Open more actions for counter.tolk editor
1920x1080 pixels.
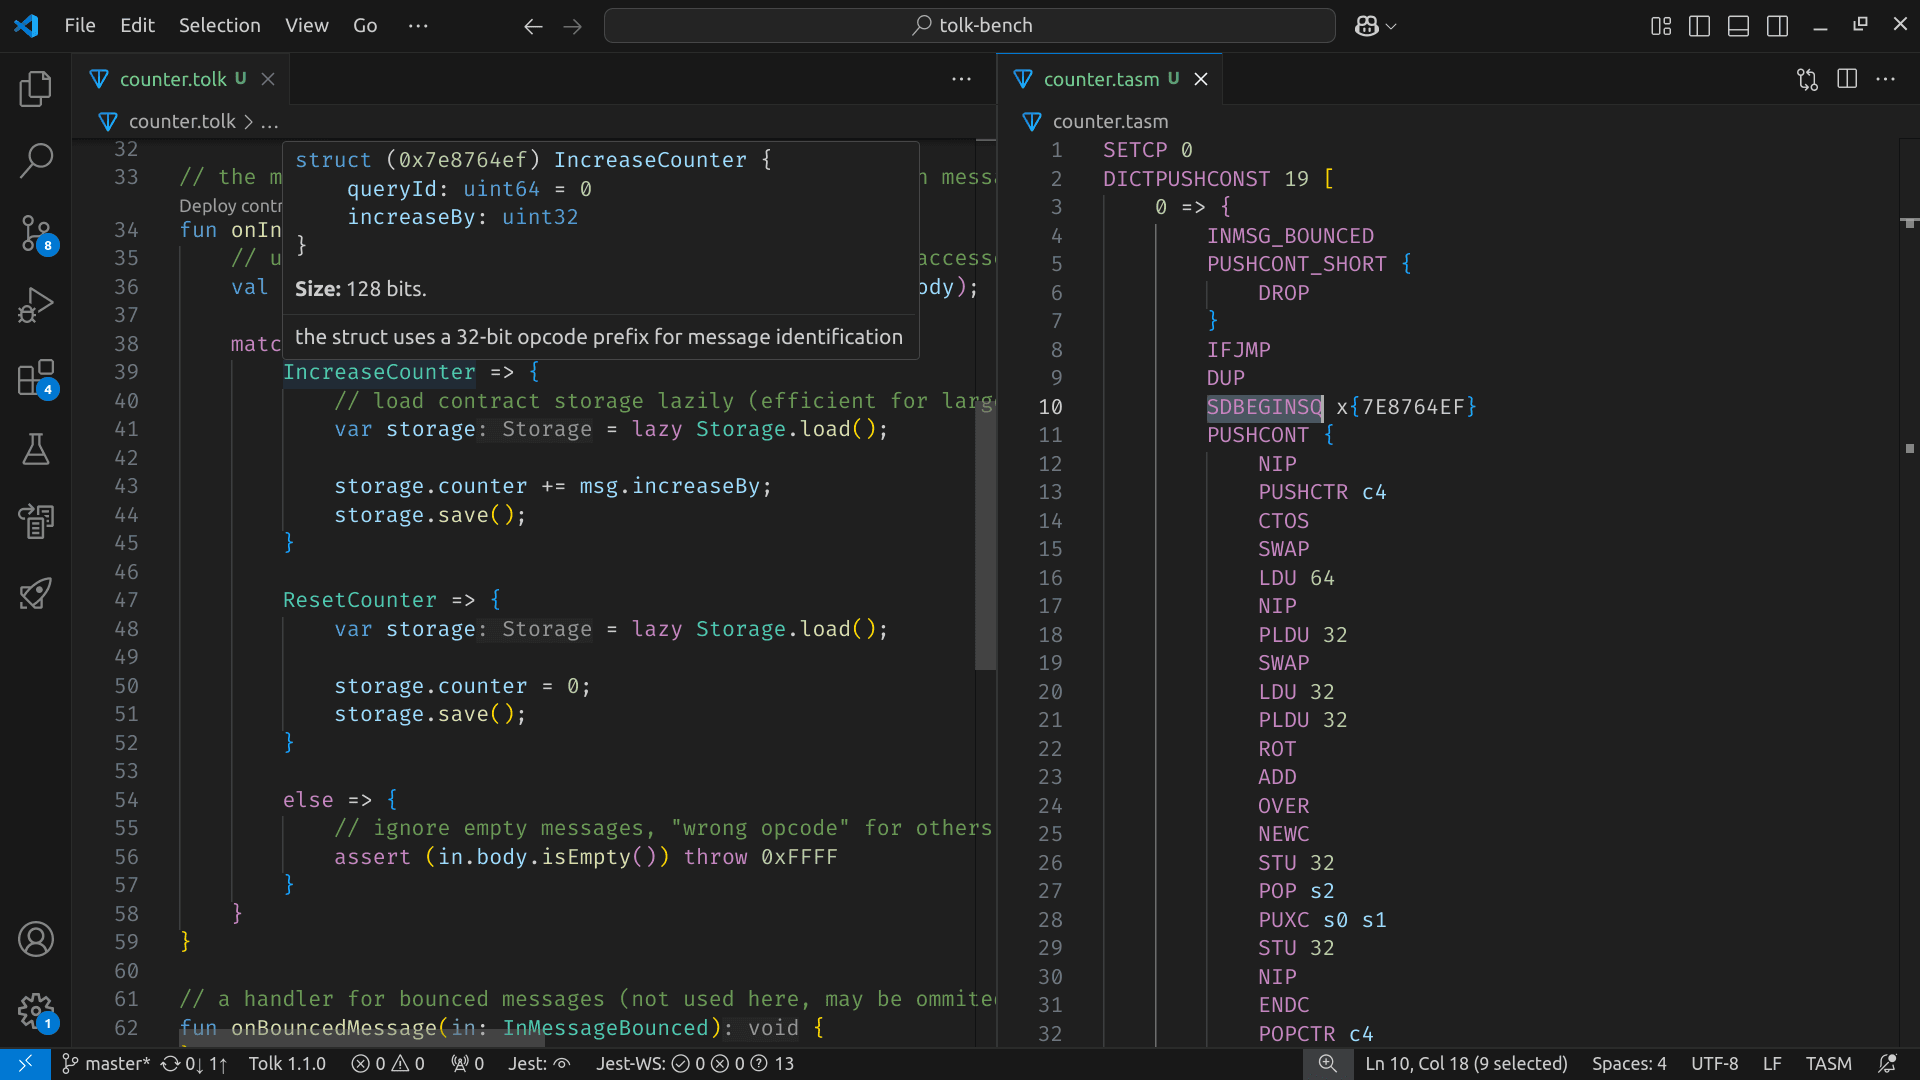(x=961, y=79)
